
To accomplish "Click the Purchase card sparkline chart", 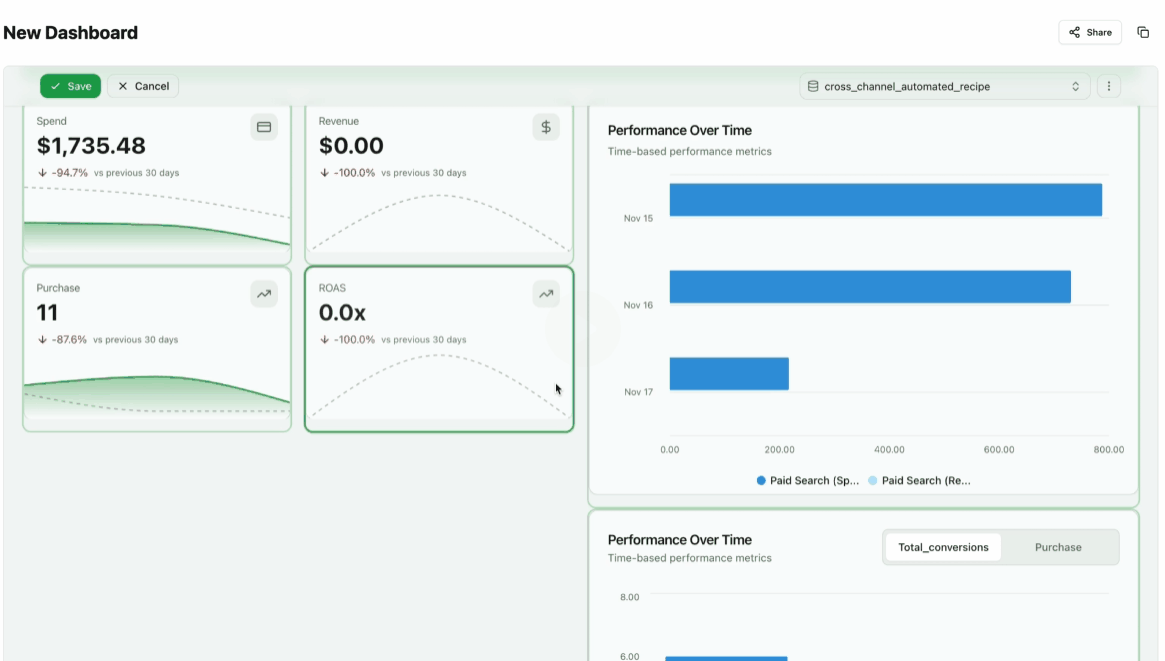I will [157, 395].
